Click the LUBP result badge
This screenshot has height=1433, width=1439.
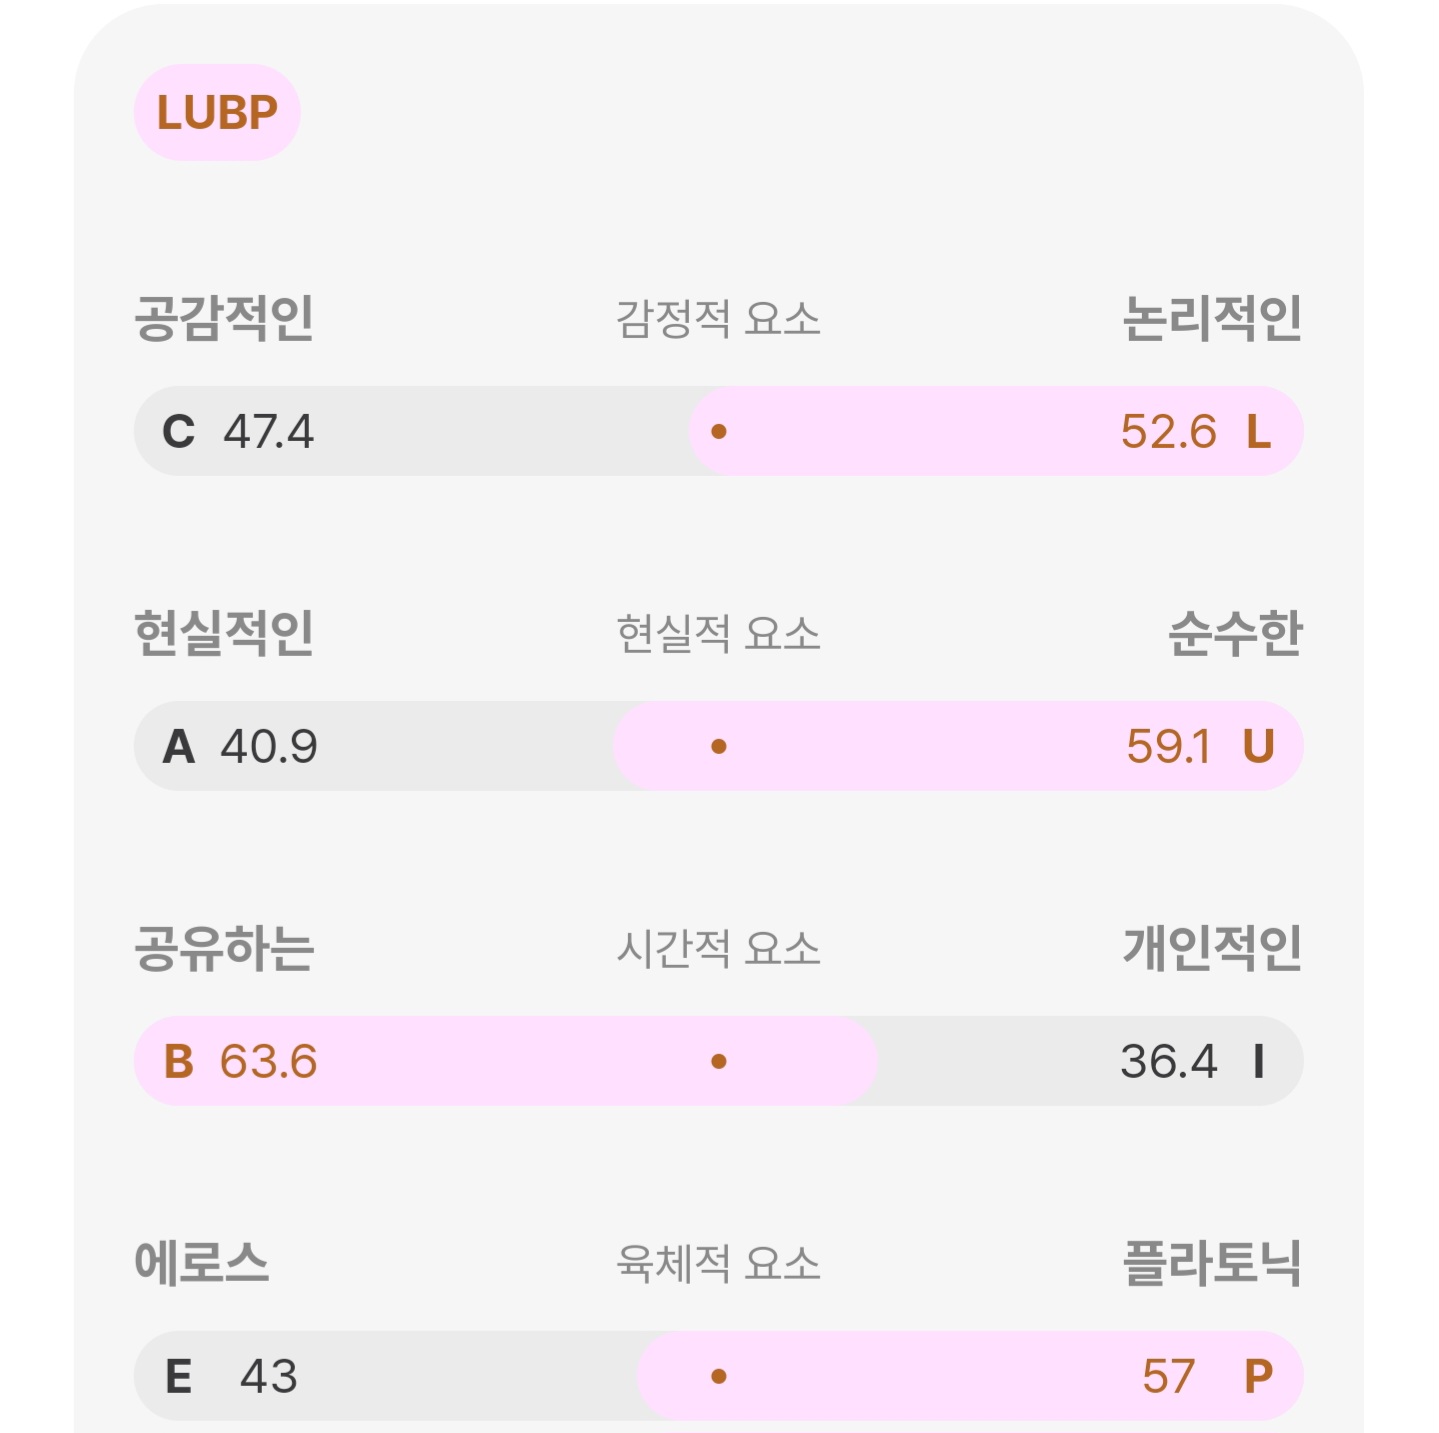click(217, 113)
